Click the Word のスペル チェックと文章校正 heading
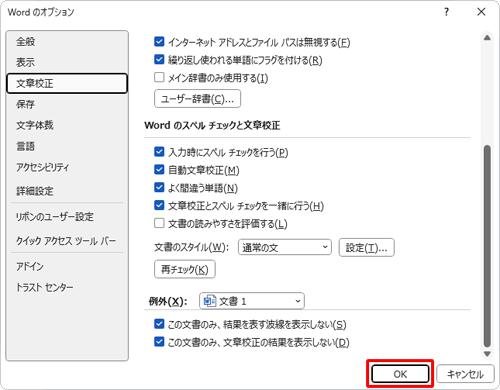Viewport: 500px width, 390px height. pos(212,125)
